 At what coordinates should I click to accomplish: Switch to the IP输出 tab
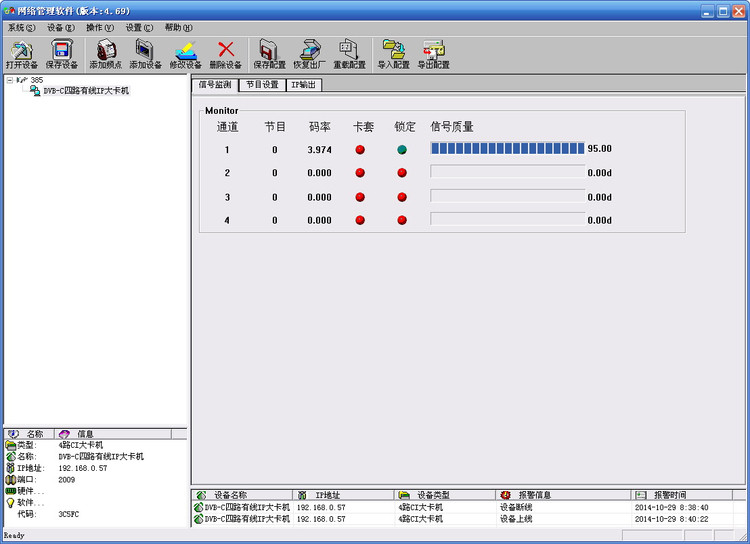pos(304,85)
